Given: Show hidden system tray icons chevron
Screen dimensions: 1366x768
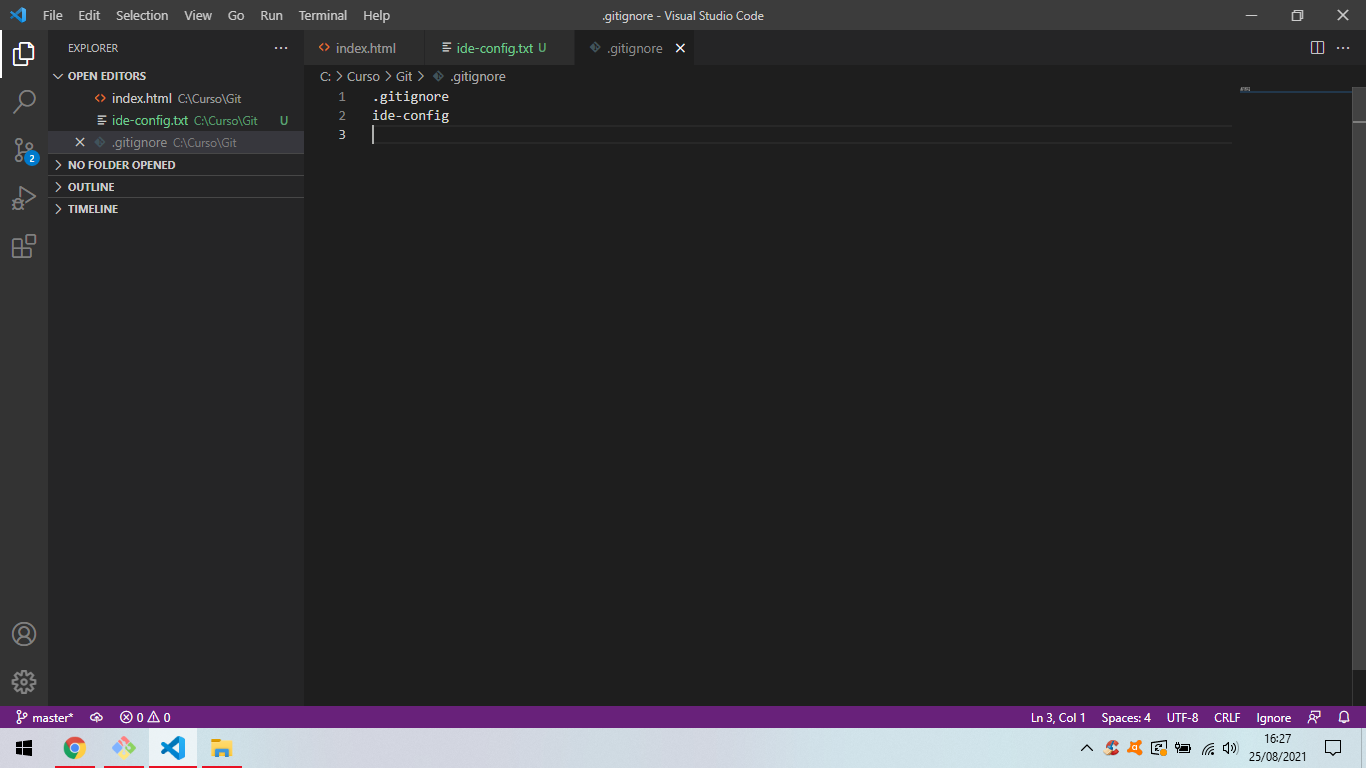Looking at the screenshot, I should (x=1087, y=748).
